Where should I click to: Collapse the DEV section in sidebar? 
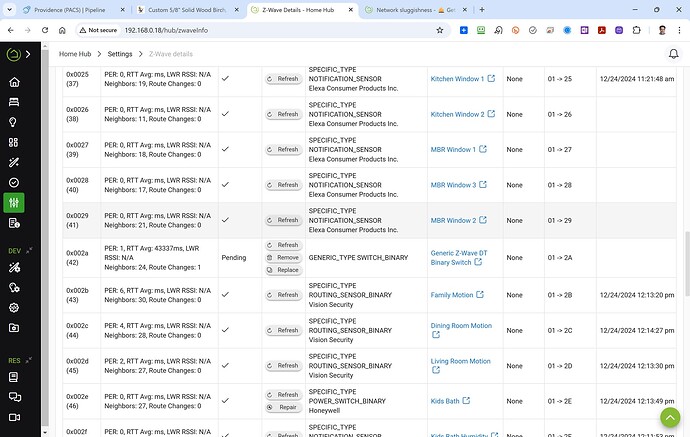pos(29,250)
